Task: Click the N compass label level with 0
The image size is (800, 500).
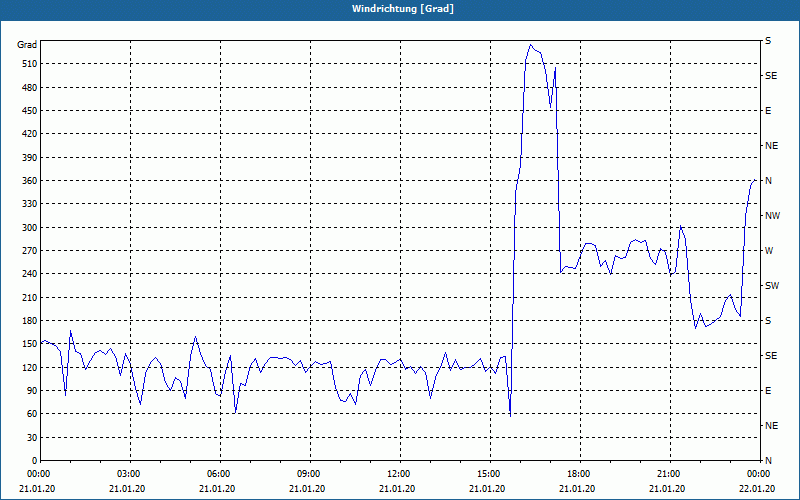Action: (x=768, y=461)
